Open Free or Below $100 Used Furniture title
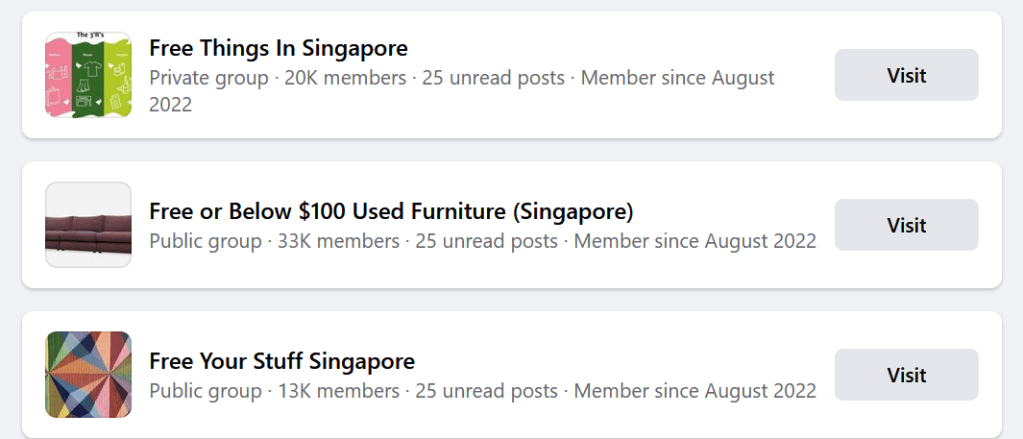 pos(391,212)
